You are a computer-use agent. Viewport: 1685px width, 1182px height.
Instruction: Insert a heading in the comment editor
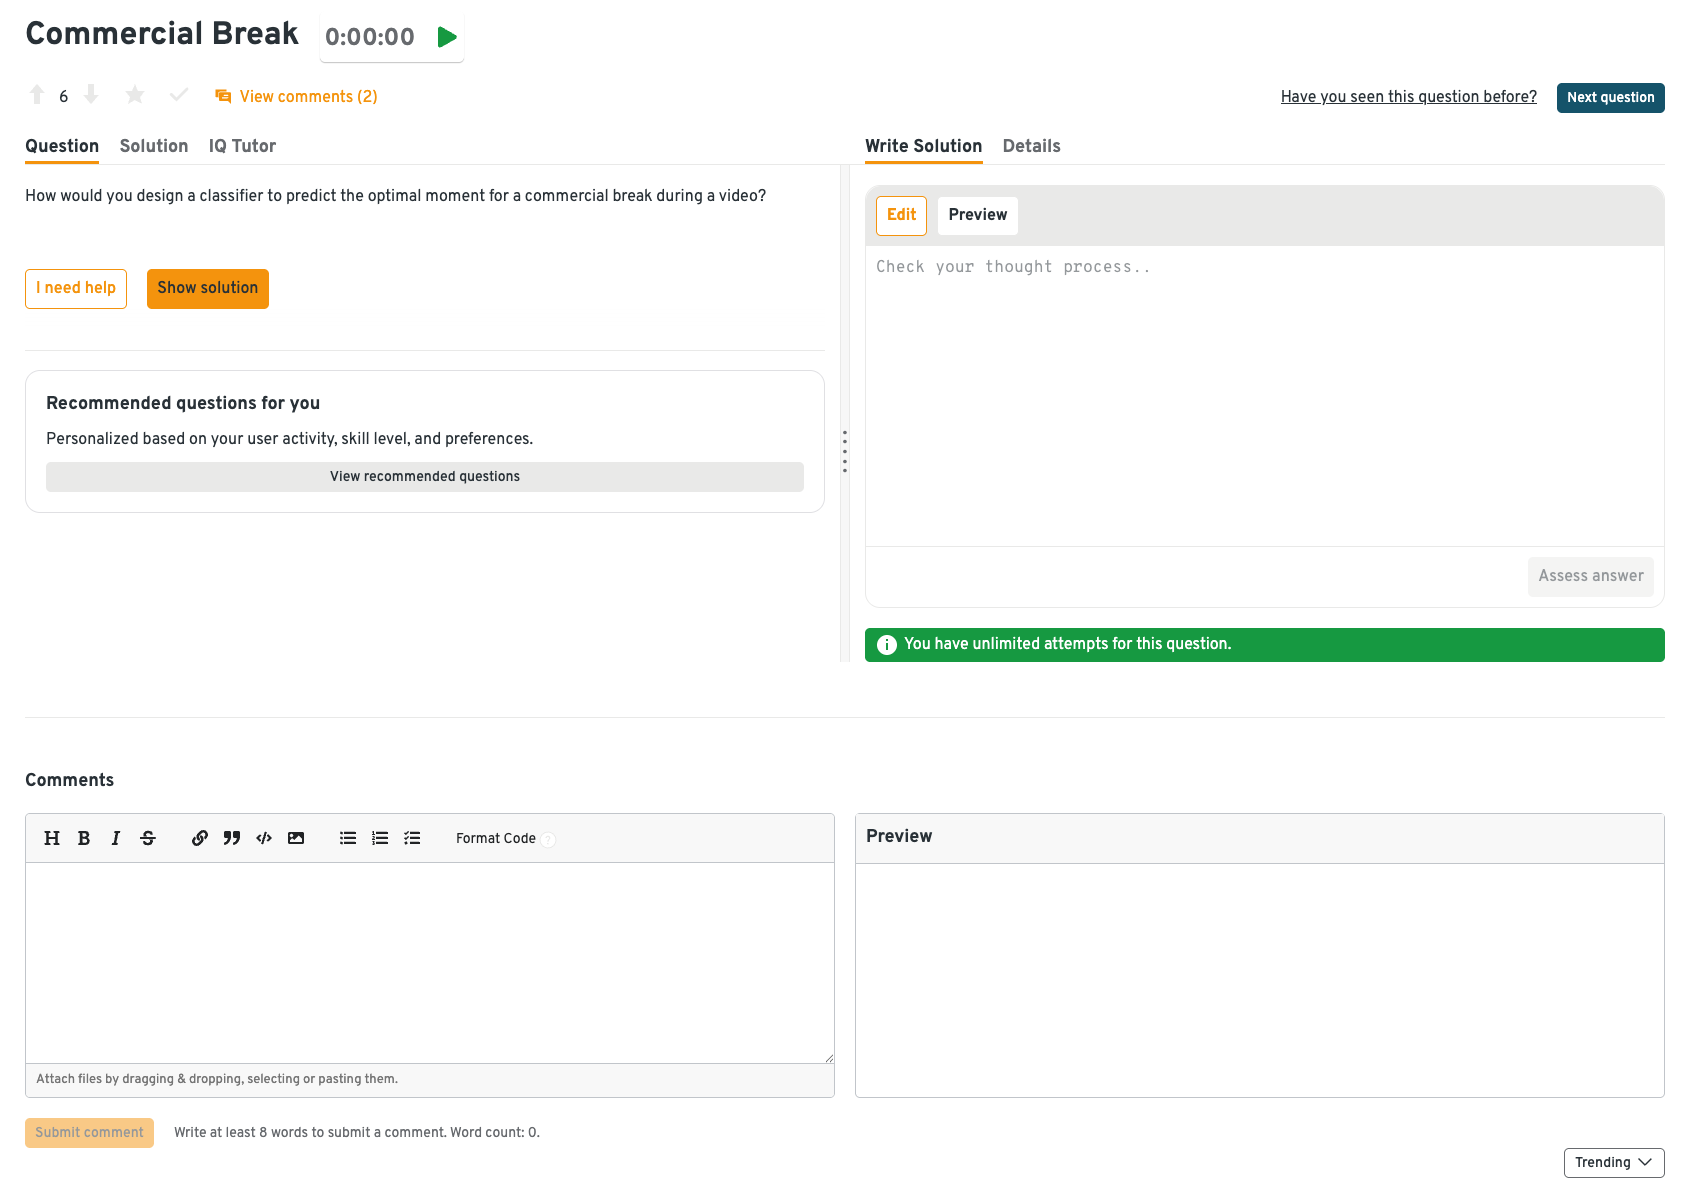click(52, 838)
